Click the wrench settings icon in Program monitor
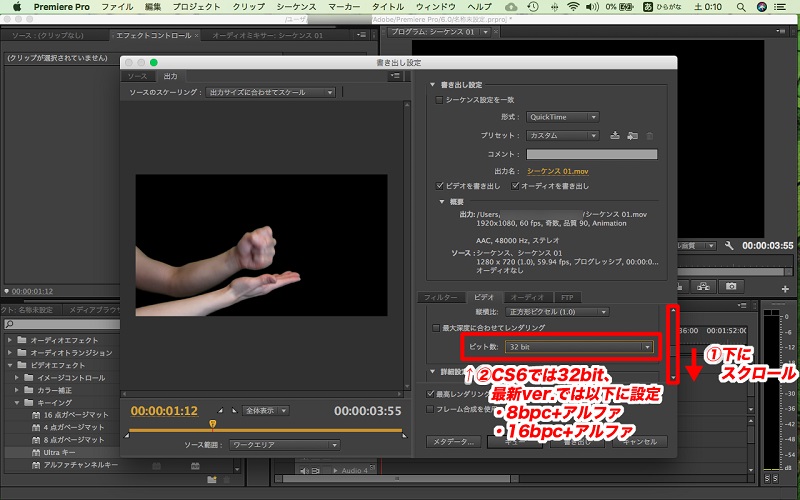Screen dimensions: 800x500 (x=729, y=245)
